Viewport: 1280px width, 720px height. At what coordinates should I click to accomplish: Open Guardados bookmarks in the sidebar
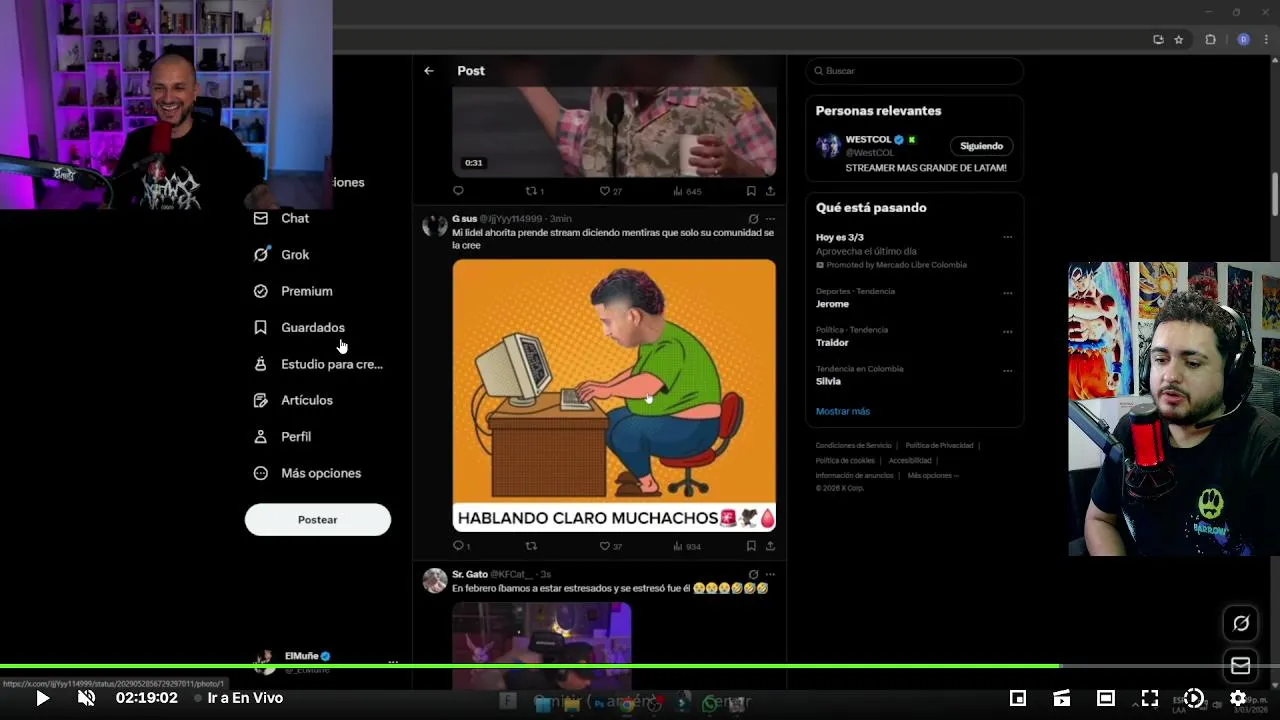pos(299,328)
